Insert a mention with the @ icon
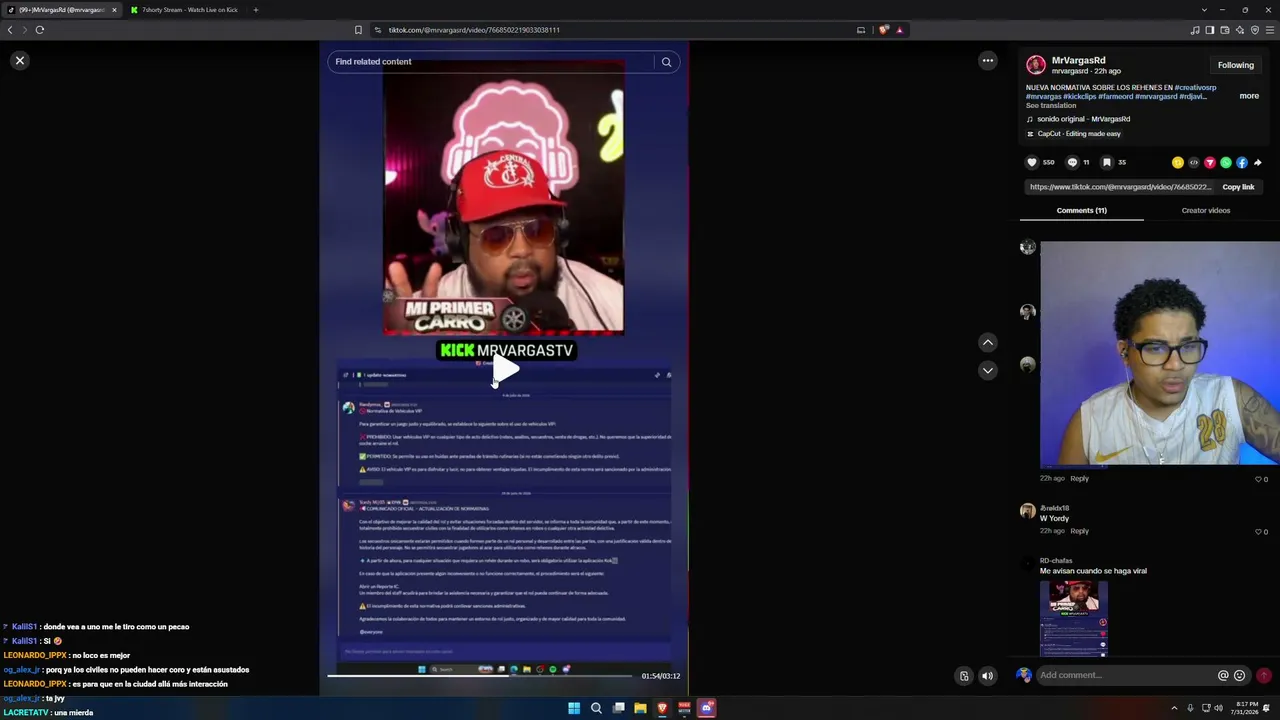1280x720 pixels. (1223, 675)
